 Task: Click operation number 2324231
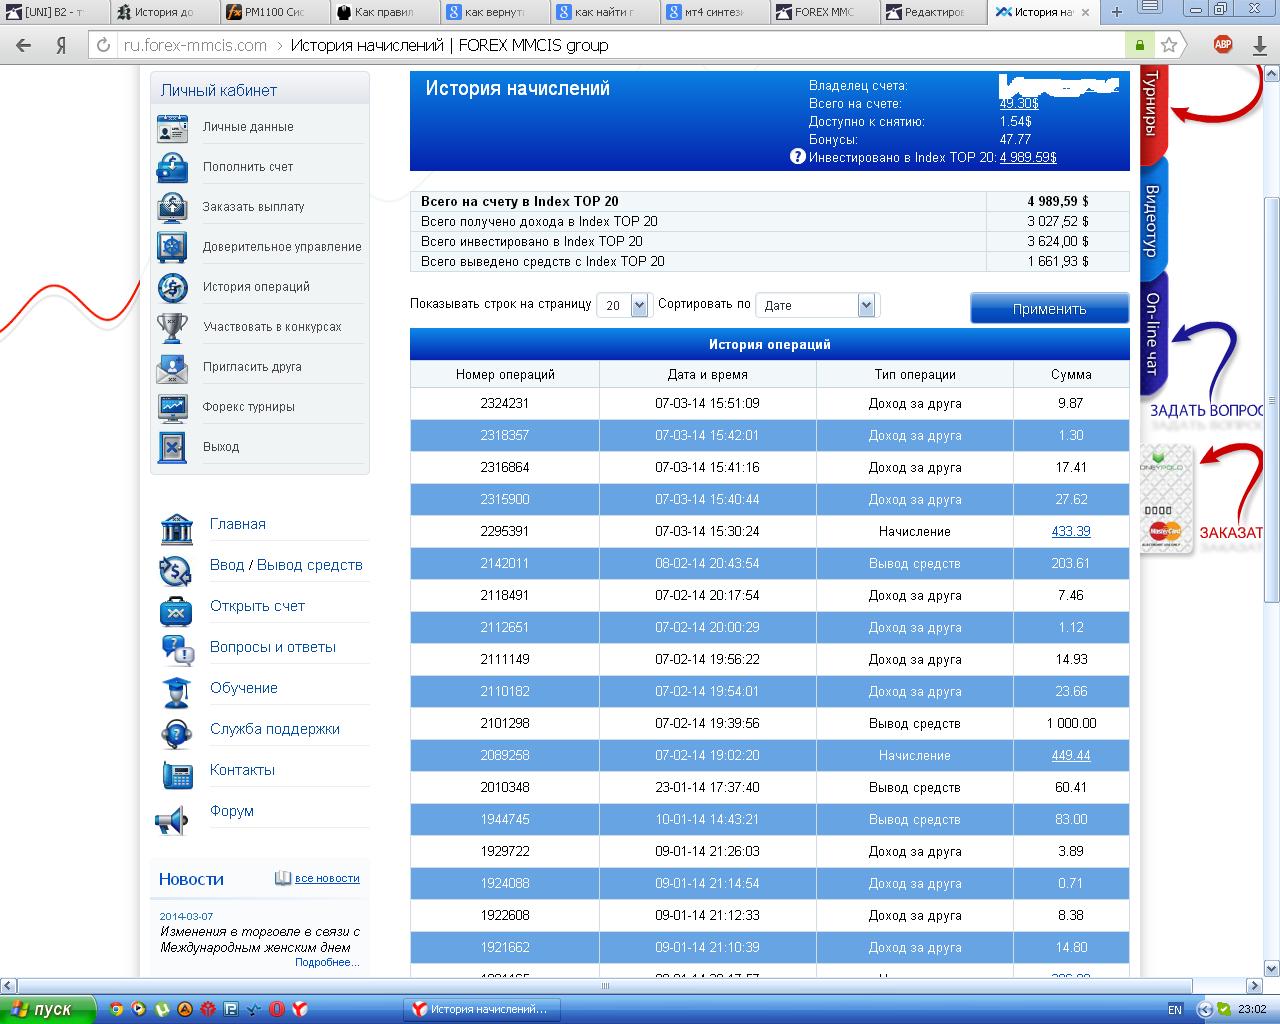(x=505, y=403)
